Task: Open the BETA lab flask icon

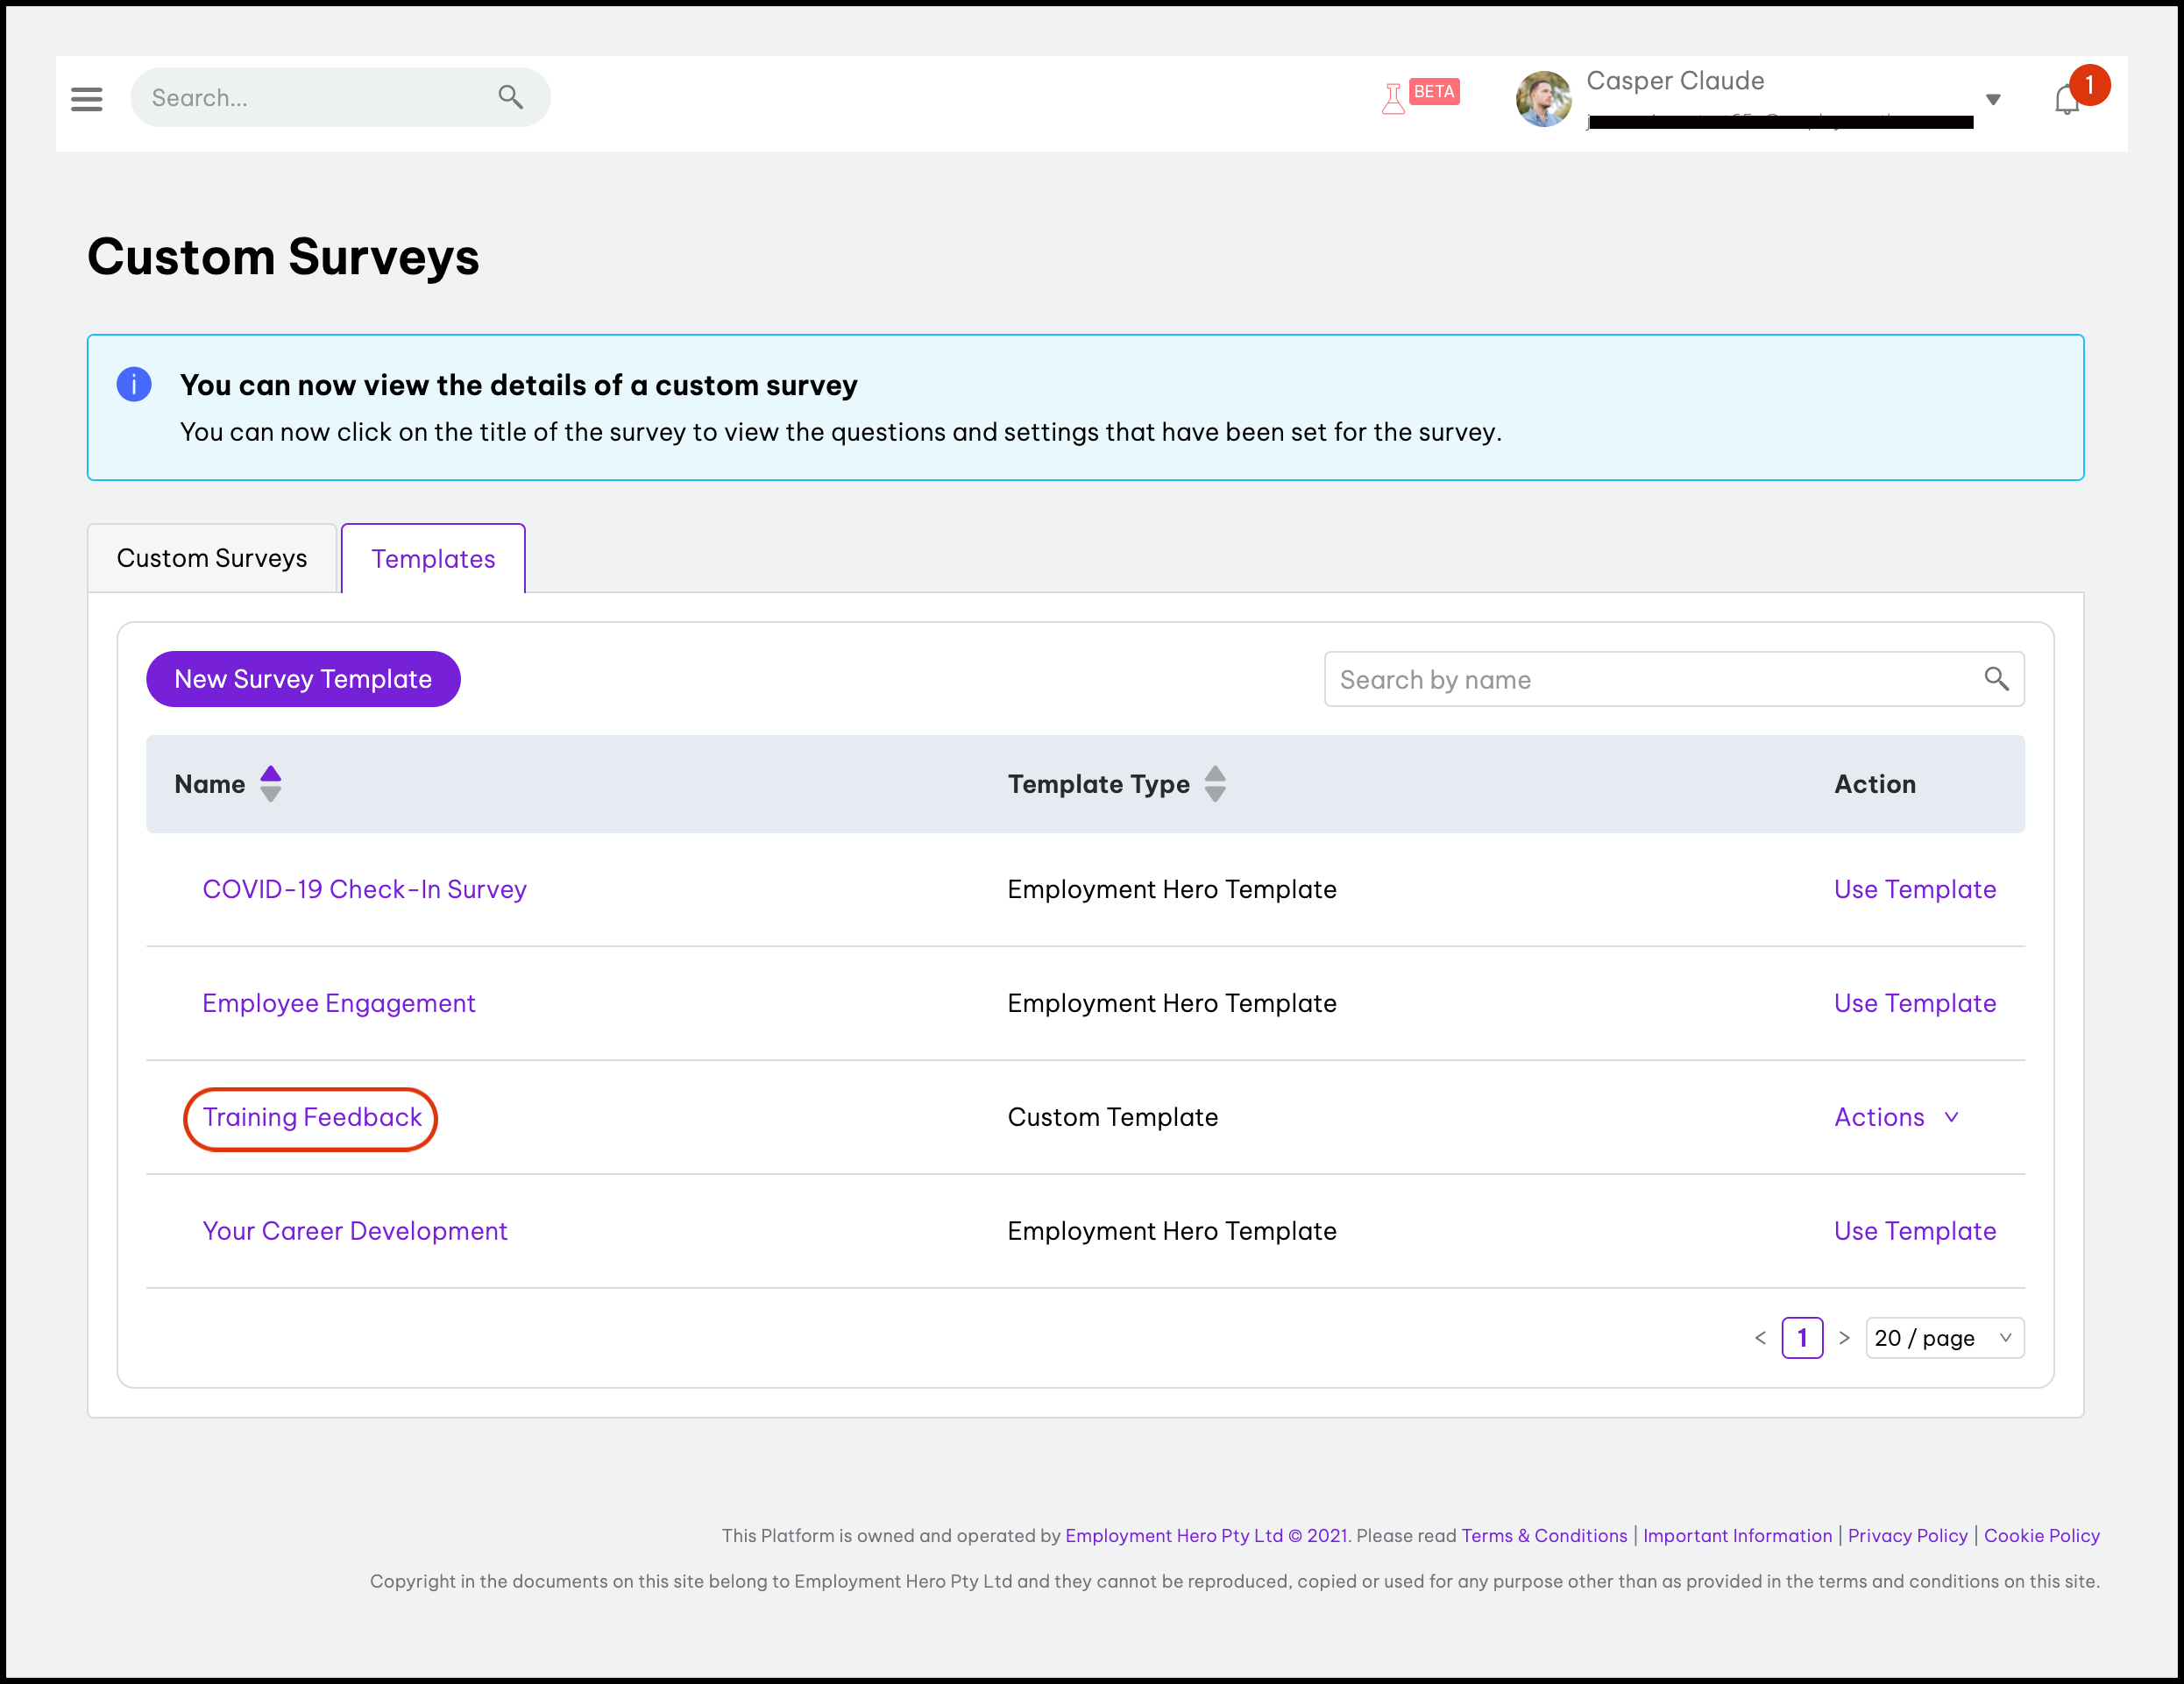Action: (1393, 98)
